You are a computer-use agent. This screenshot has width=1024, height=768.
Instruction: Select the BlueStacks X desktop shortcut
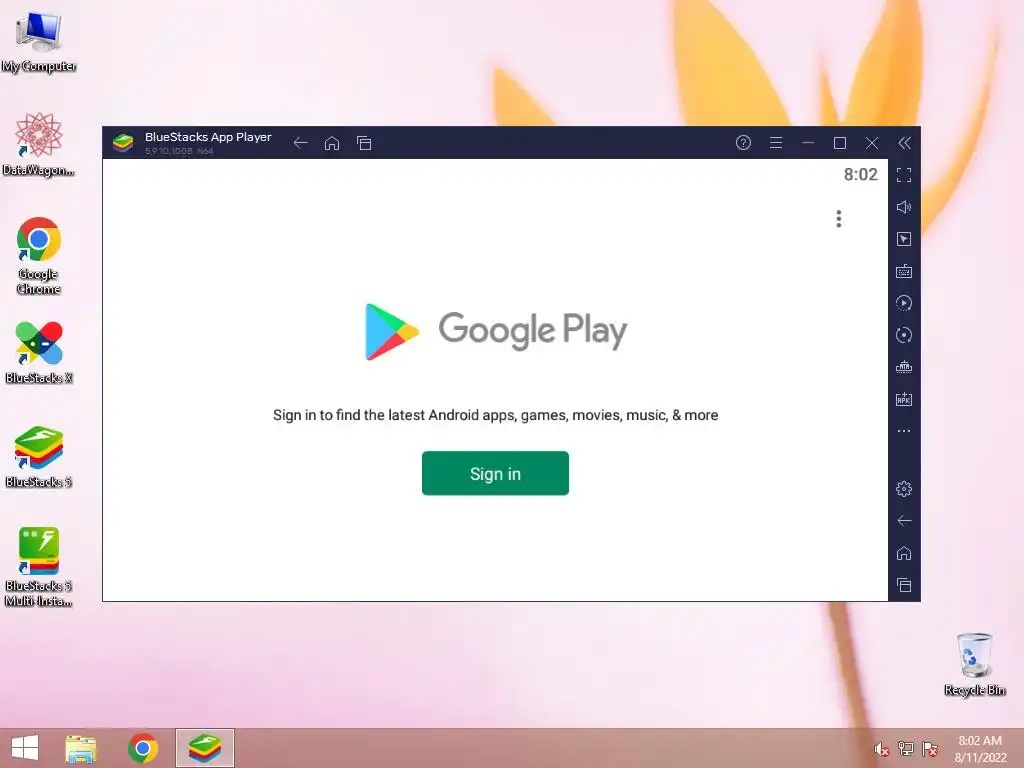tap(39, 353)
